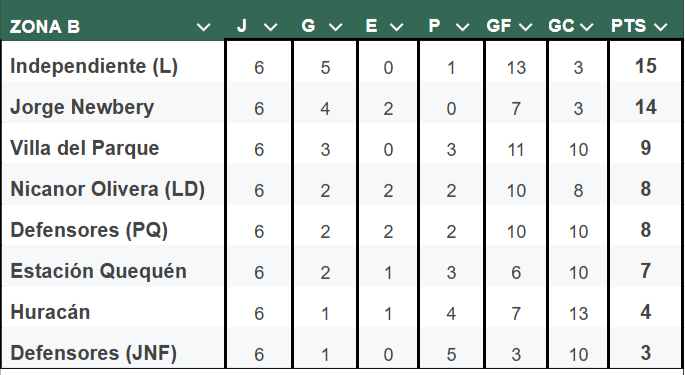Select the ZONA B header label
The width and height of the screenshot is (685, 375).
tap(45, 27)
